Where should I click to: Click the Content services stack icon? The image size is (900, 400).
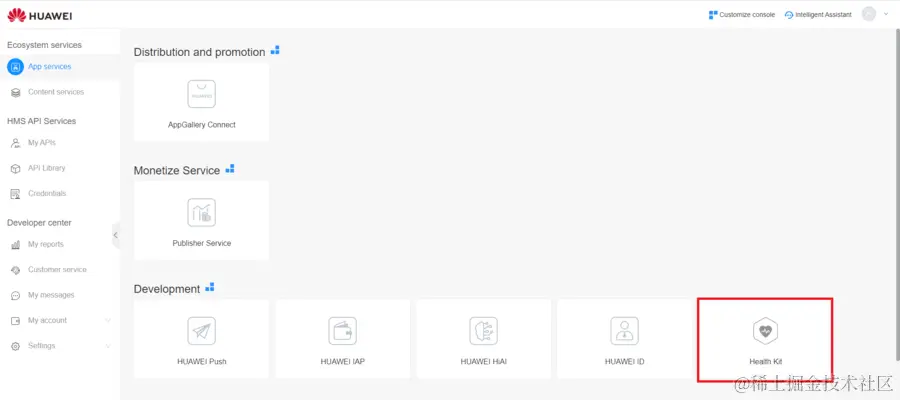(x=15, y=92)
